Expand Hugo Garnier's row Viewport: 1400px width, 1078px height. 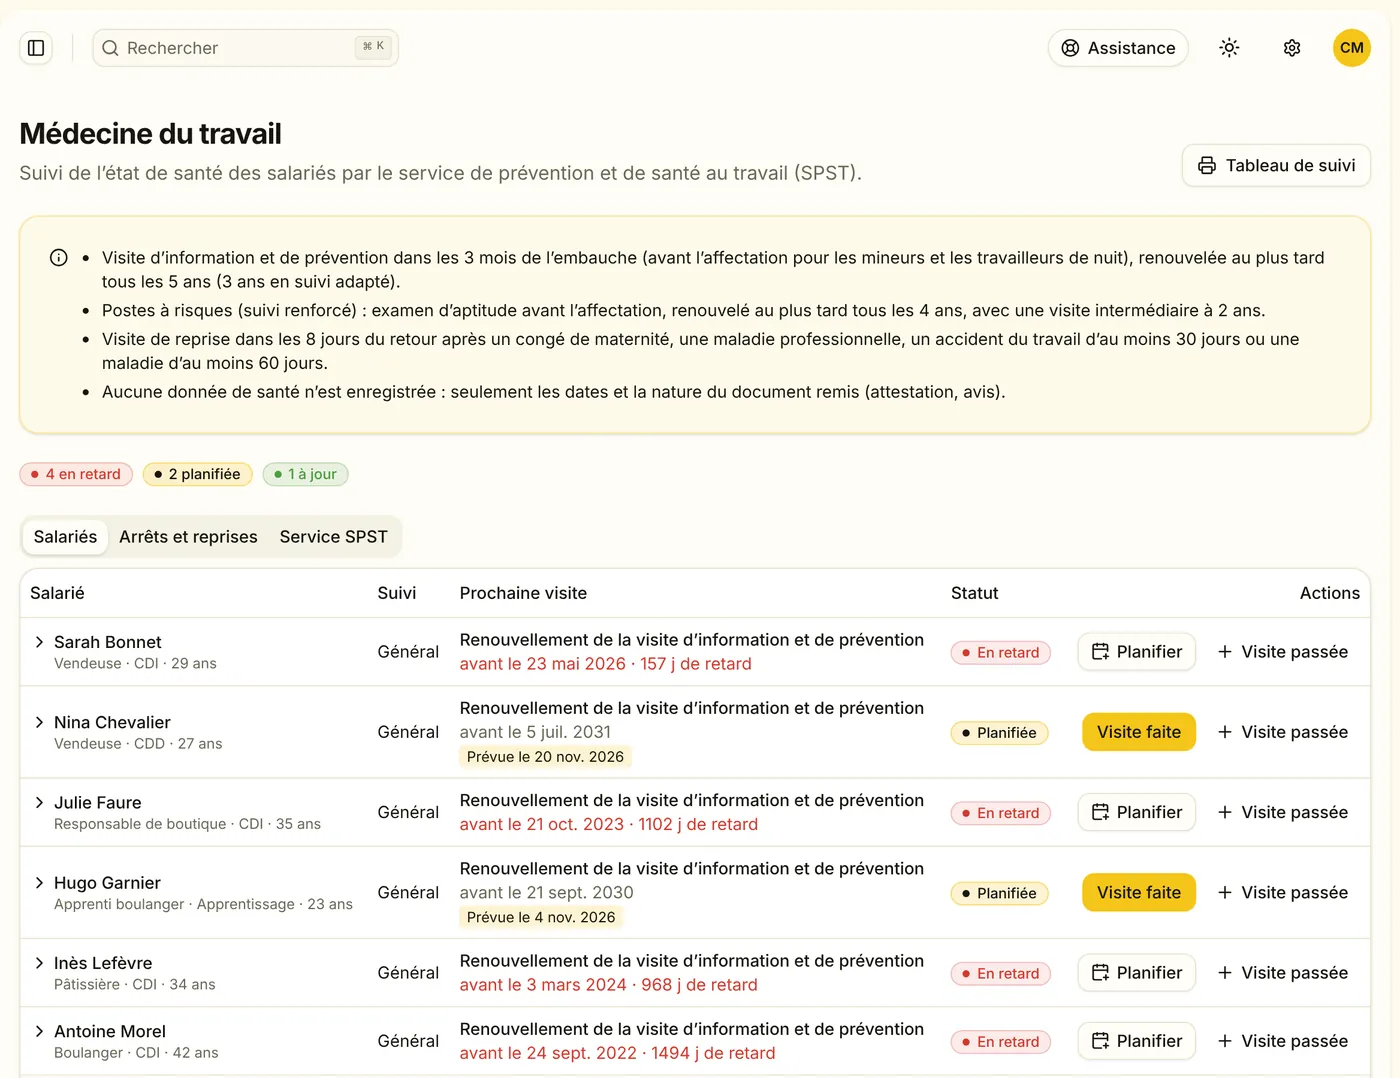(x=39, y=883)
